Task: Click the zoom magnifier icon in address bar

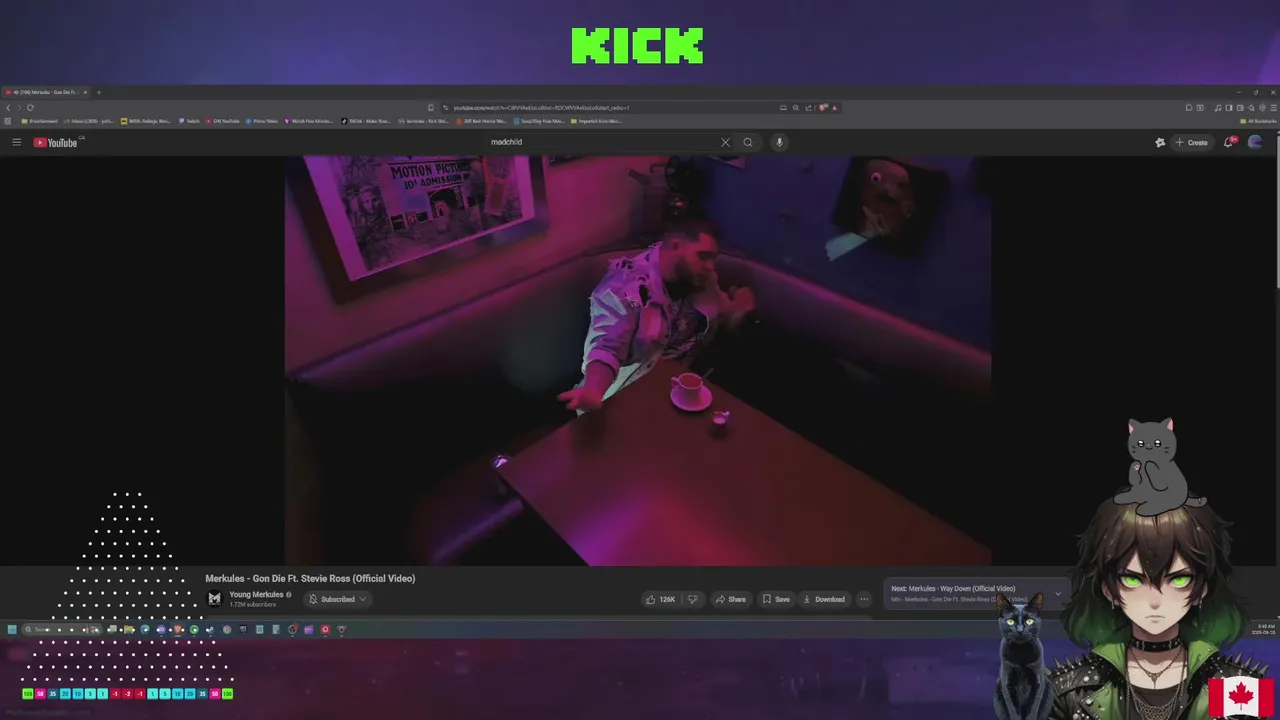Action: 796,107
